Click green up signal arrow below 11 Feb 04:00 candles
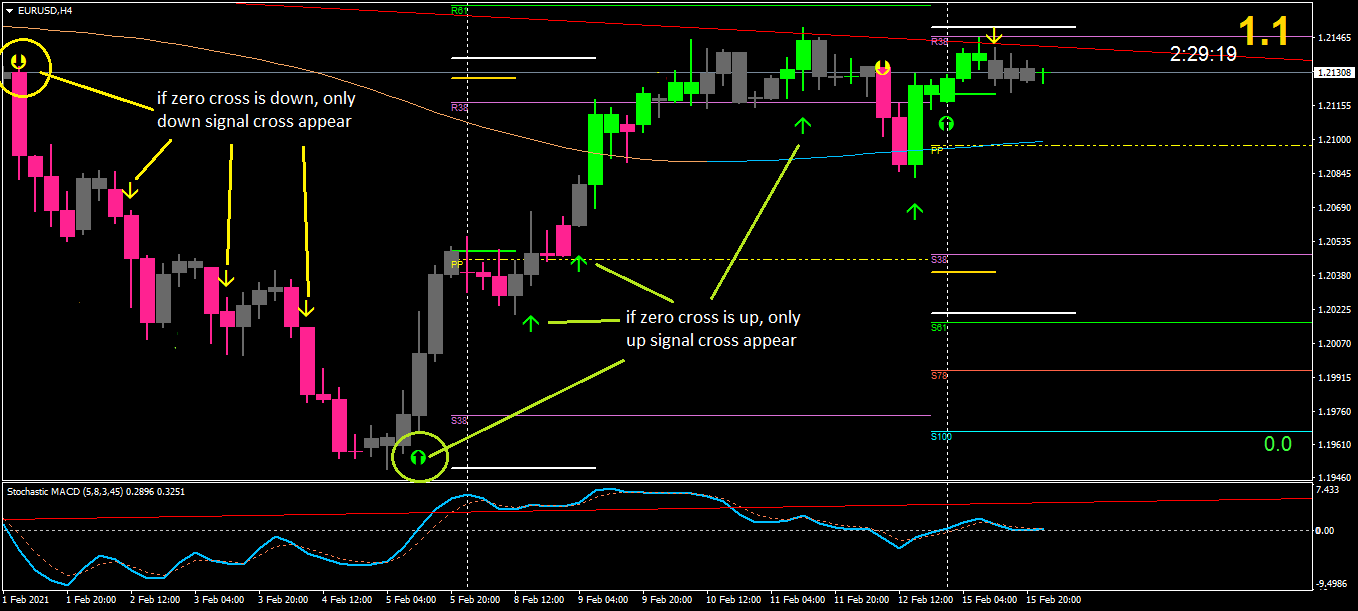1358x611 pixels. pyautogui.click(x=802, y=124)
